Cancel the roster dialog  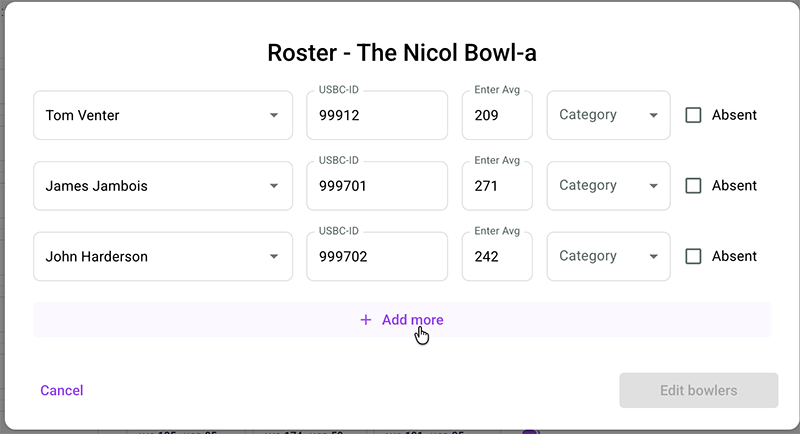(x=62, y=391)
